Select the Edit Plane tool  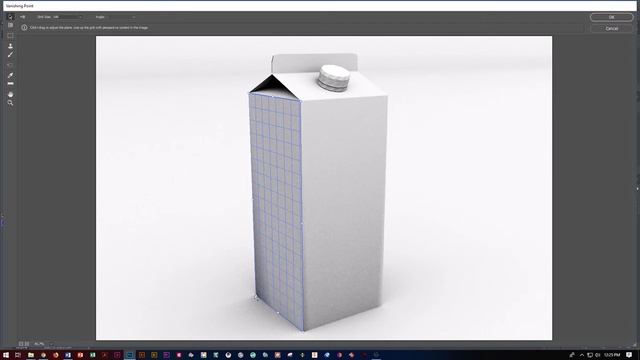(x=10, y=17)
